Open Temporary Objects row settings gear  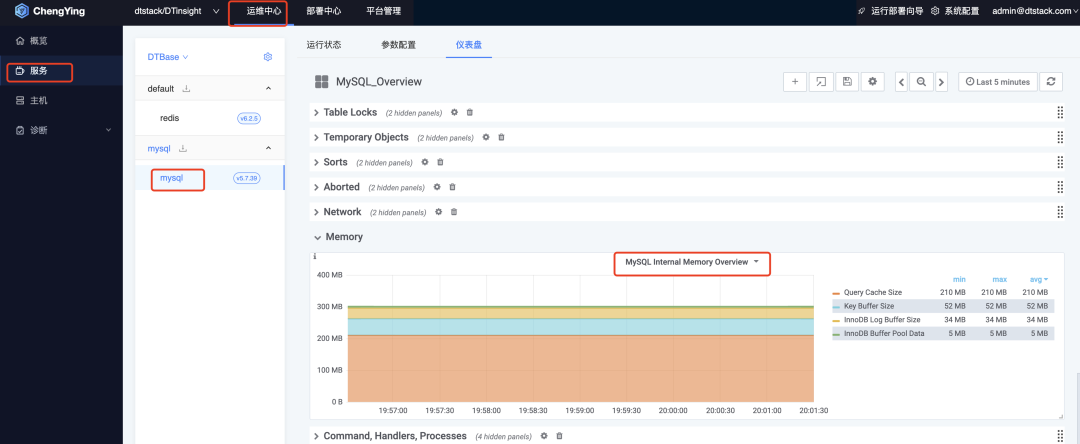[x=486, y=137]
